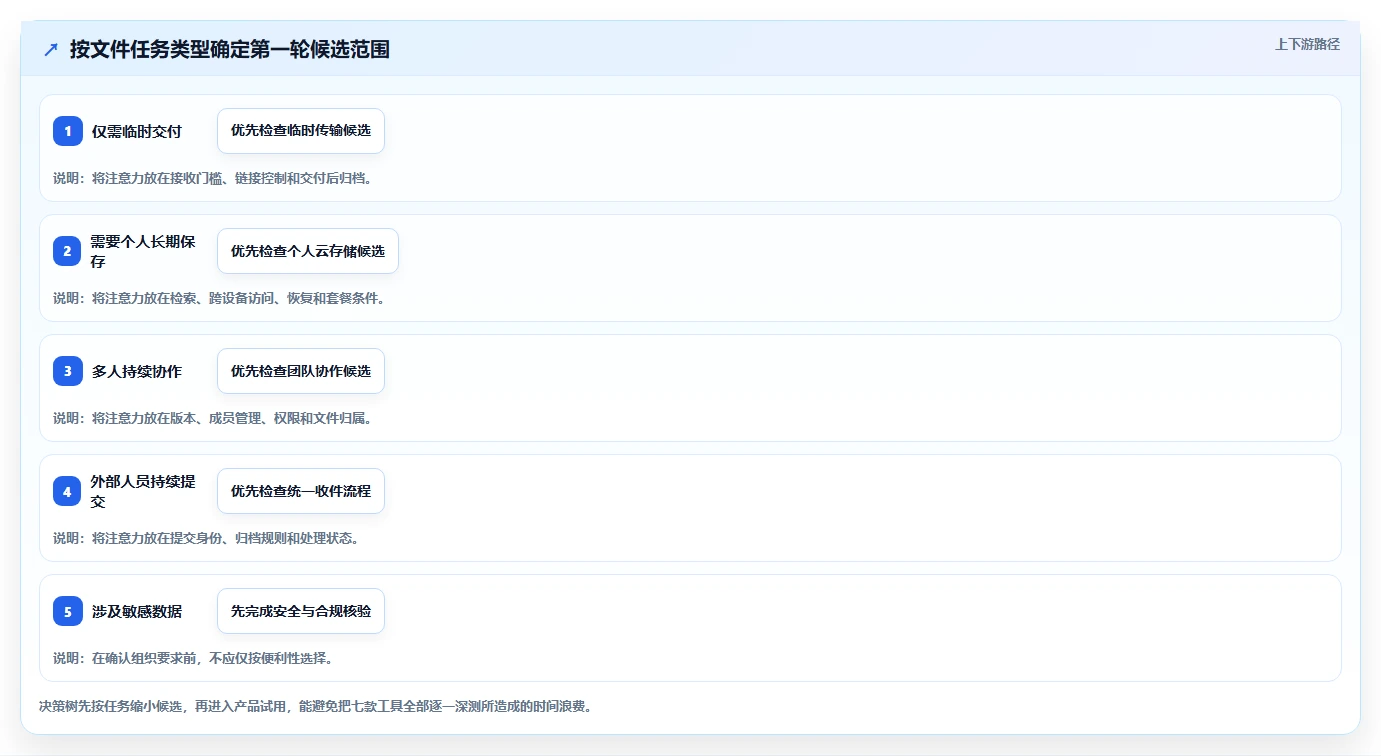Select the 多人持续协作 condition label

[x=137, y=371]
